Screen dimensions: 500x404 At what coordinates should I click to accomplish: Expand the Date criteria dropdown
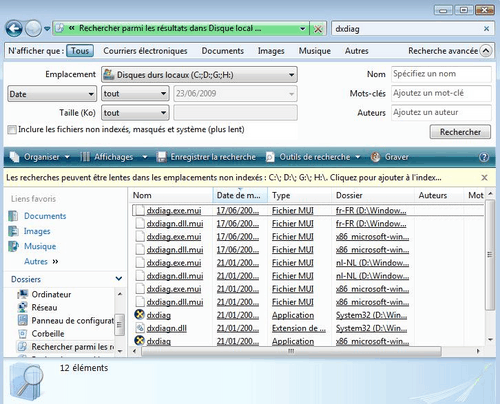(52, 94)
